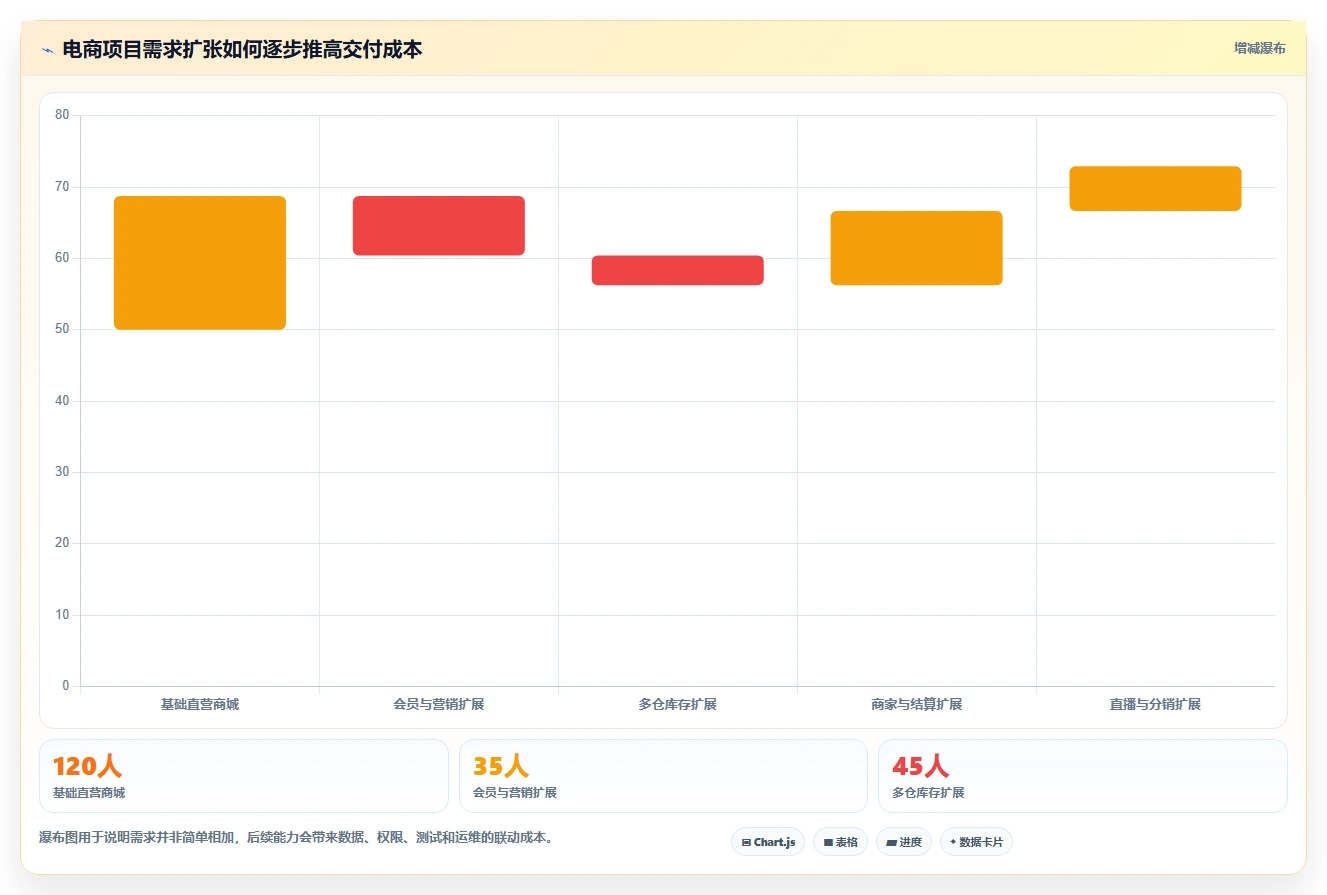Select the red 会员与营销扩展 waterfall bar
Screen dimensions: 1327x895
pyautogui.click(x=439, y=226)
